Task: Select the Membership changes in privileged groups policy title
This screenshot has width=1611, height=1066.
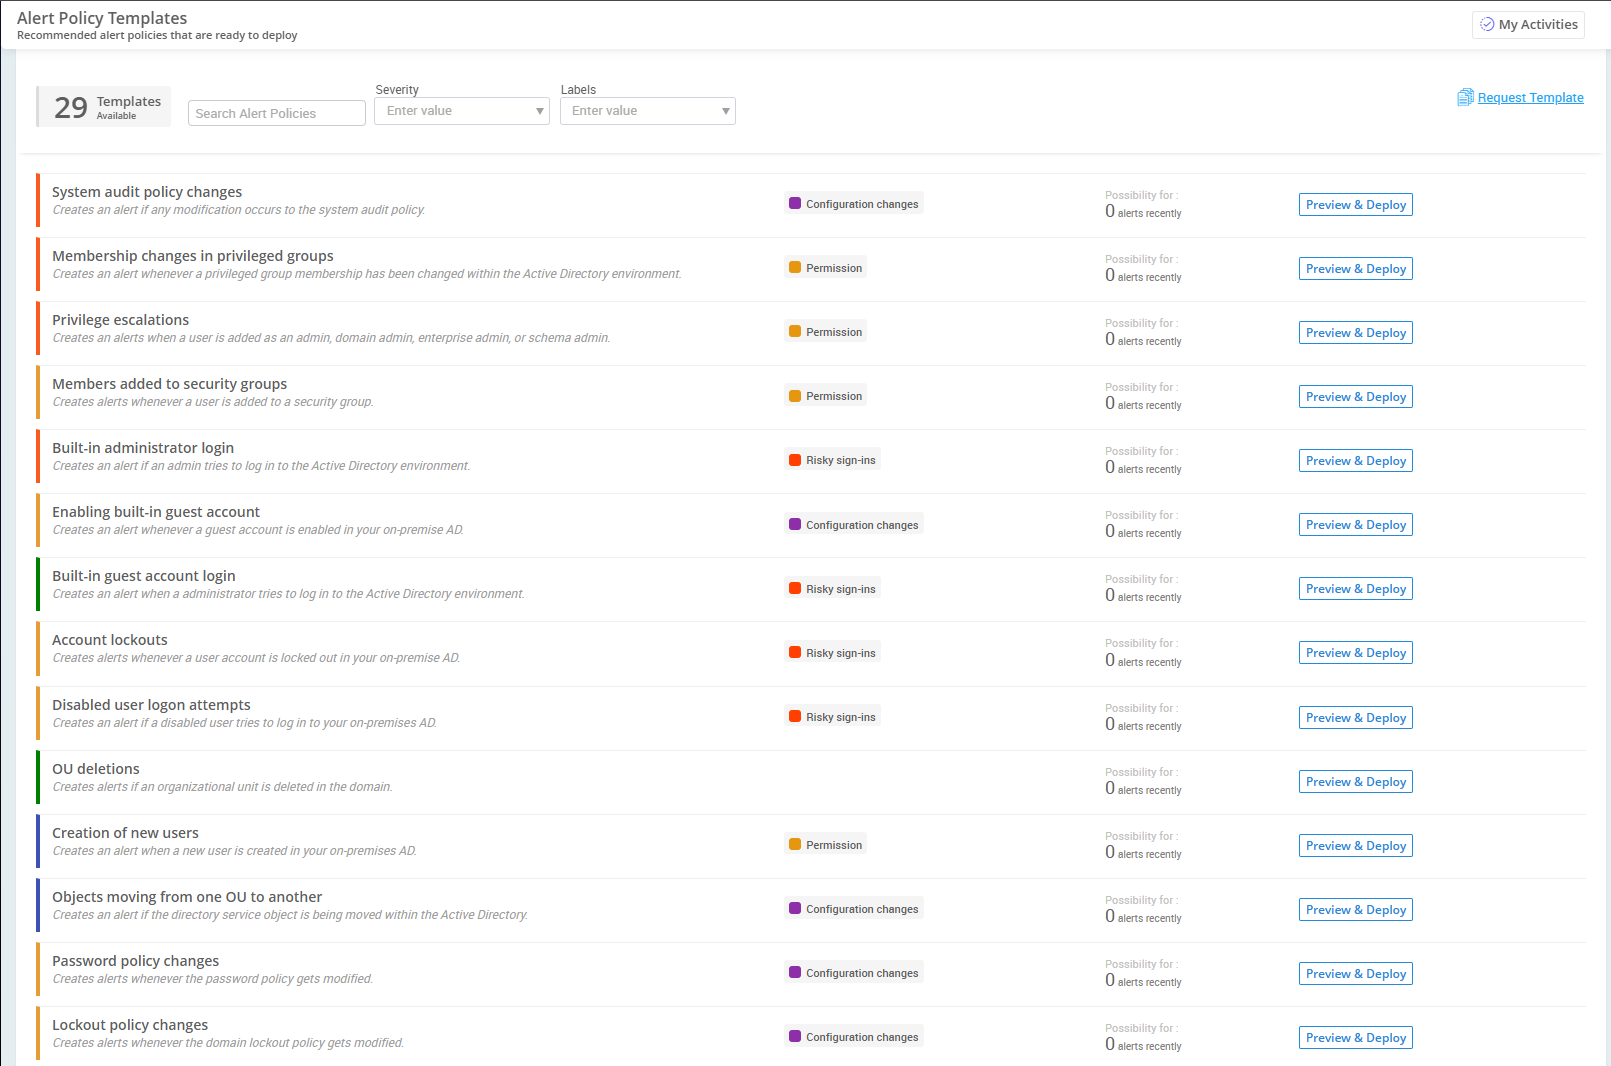Action: pos(192,255)
